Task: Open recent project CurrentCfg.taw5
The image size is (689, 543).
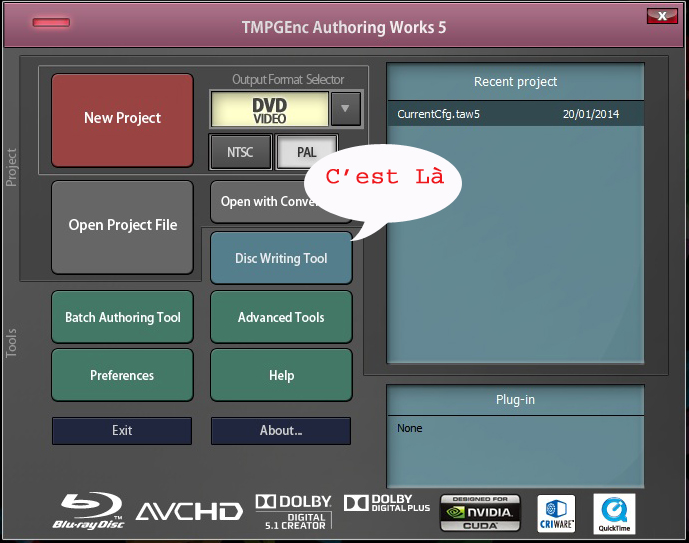Action: pyautogui.click(x=515, y=114)
